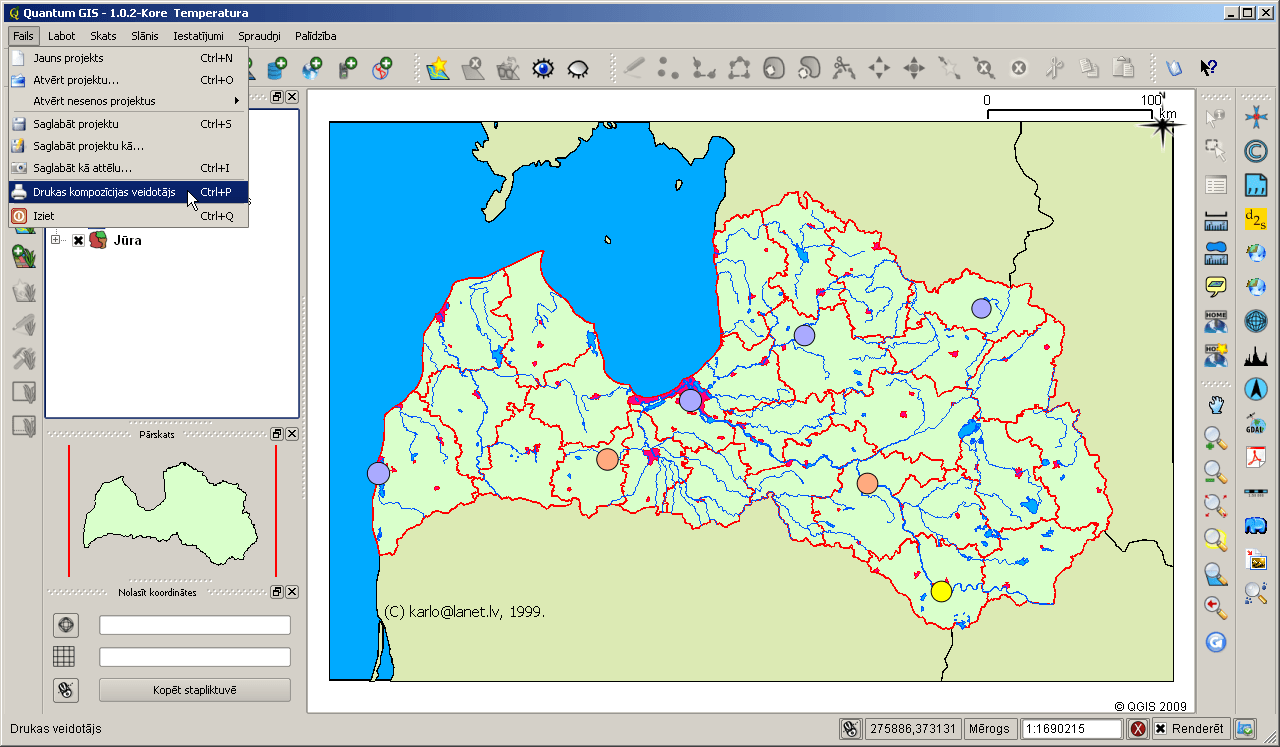Click the Kopēt starpliktuvē button

(195, 690)
